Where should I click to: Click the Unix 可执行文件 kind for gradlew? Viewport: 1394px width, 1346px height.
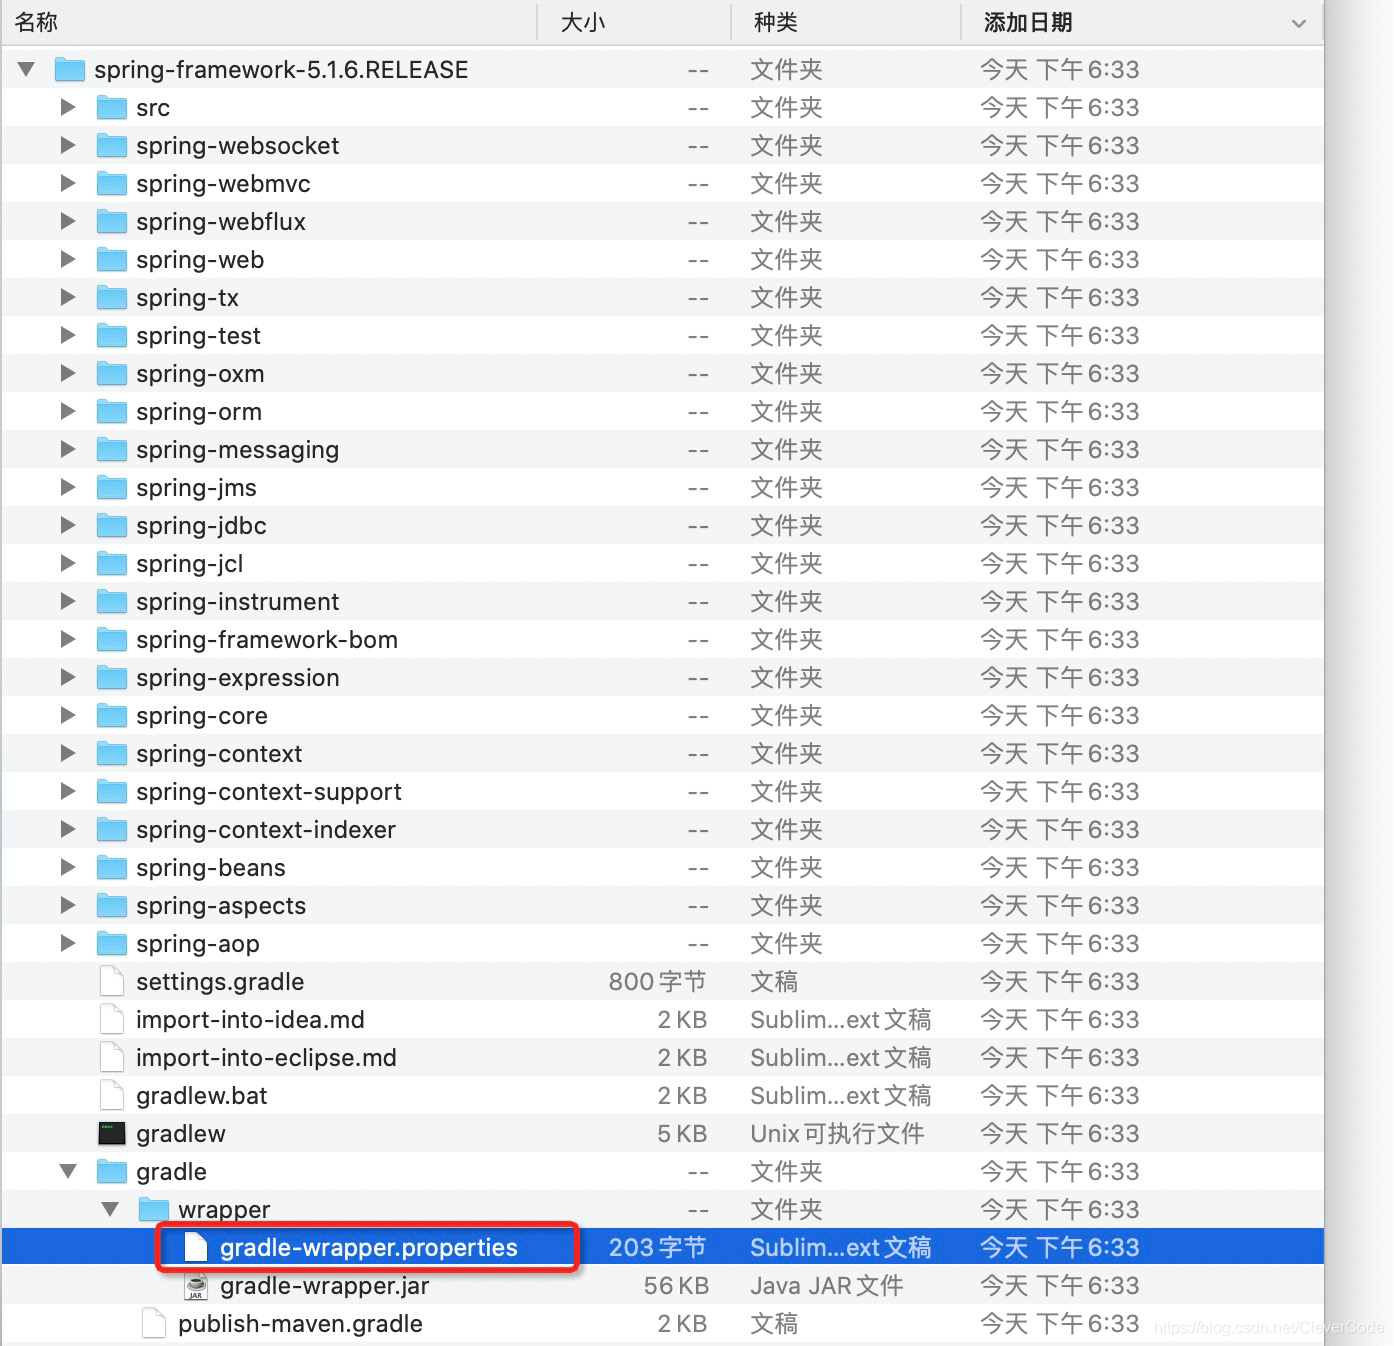click(837, 1134)
